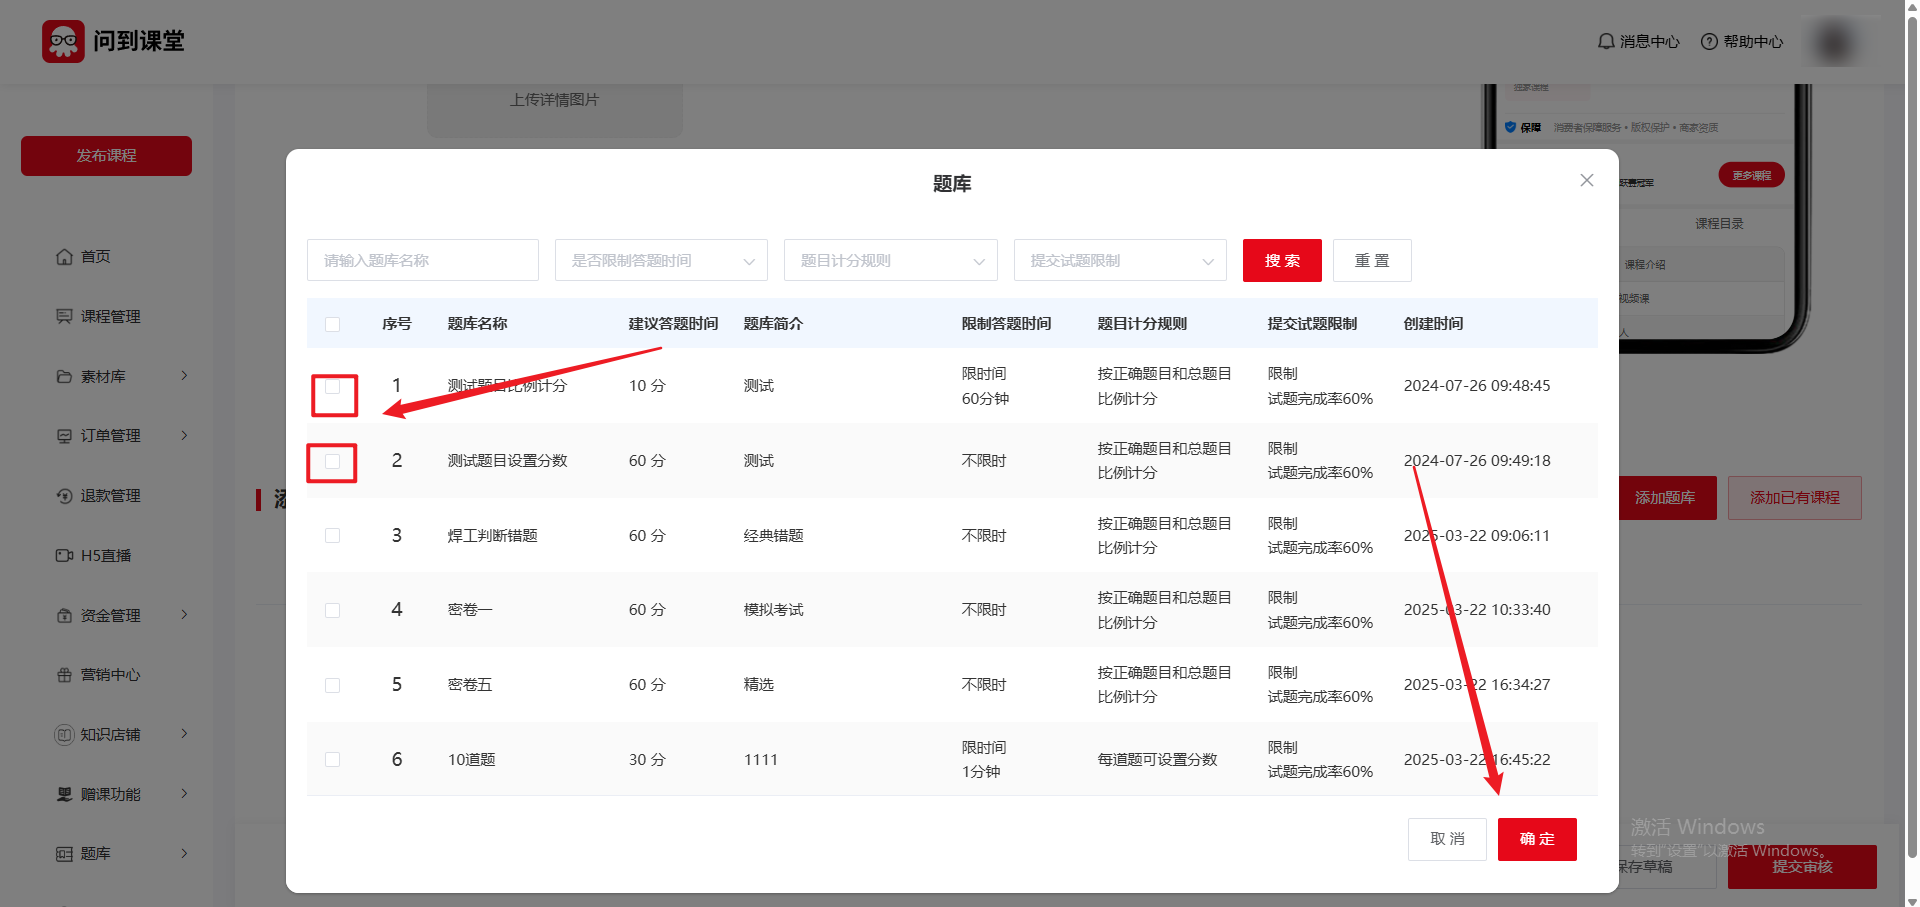
Task: Click the 经典错题 description cell
Action: coord(774,536)
